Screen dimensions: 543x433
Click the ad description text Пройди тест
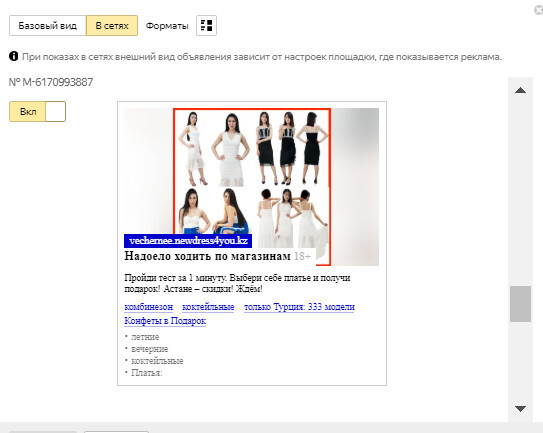(237, 283)
